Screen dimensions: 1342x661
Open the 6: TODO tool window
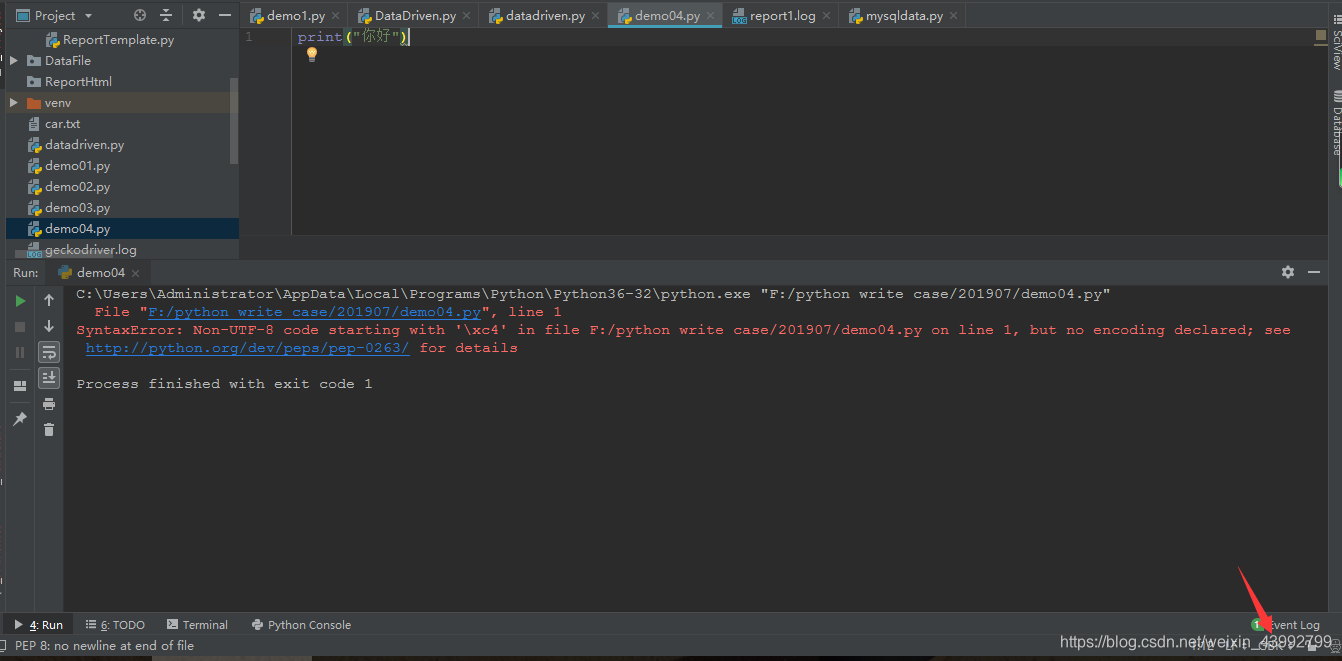(x=115, y=624)
